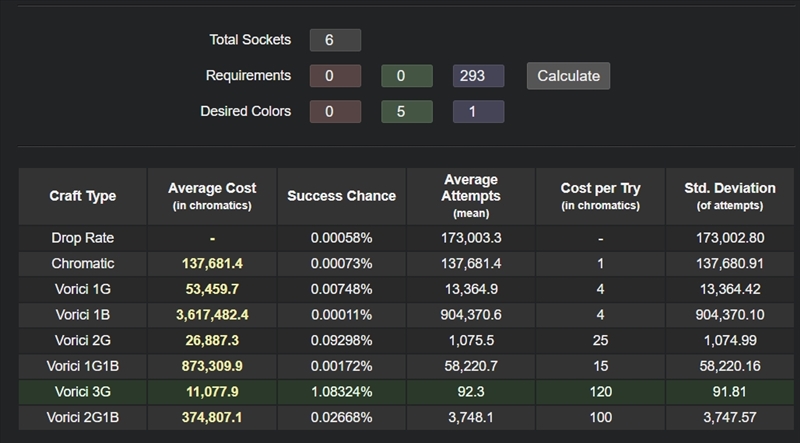The width and height of the screenshot is (800, 443).
Task: Click the blue Desired Colors input
Action: click(x=478, y=112)
